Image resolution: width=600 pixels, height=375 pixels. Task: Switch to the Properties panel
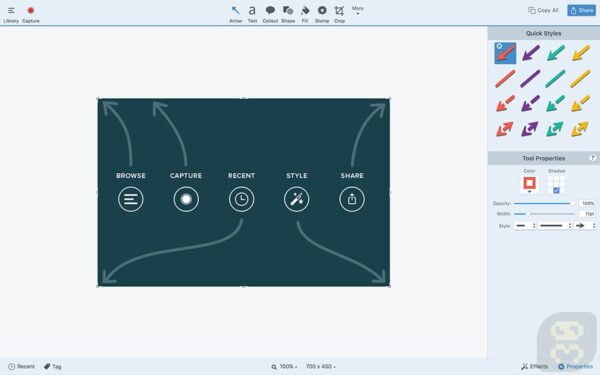click(575, 367)
